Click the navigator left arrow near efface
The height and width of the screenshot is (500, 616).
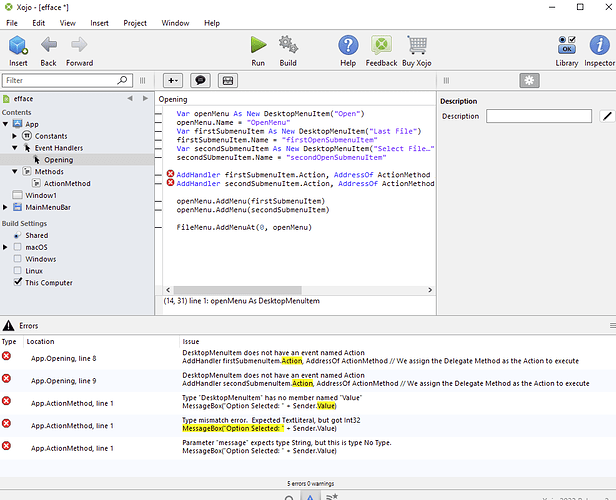point(130,98)
